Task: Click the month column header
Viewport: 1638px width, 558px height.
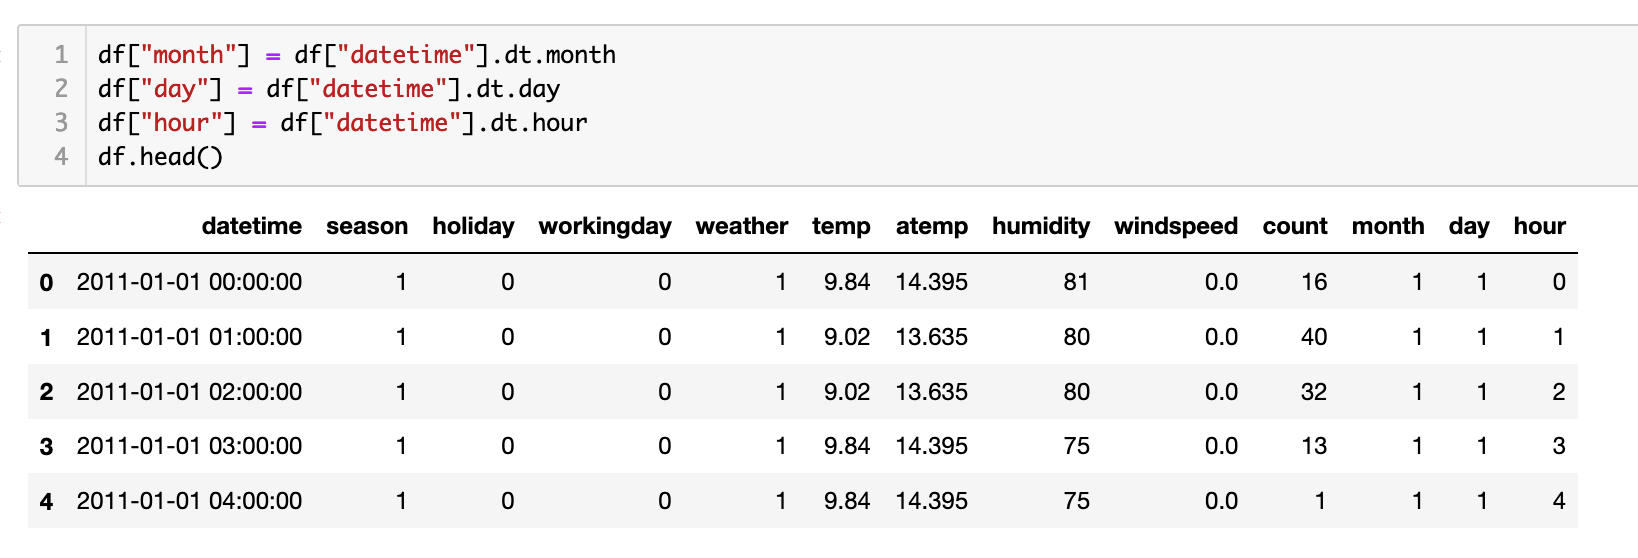Action: 1387,226
